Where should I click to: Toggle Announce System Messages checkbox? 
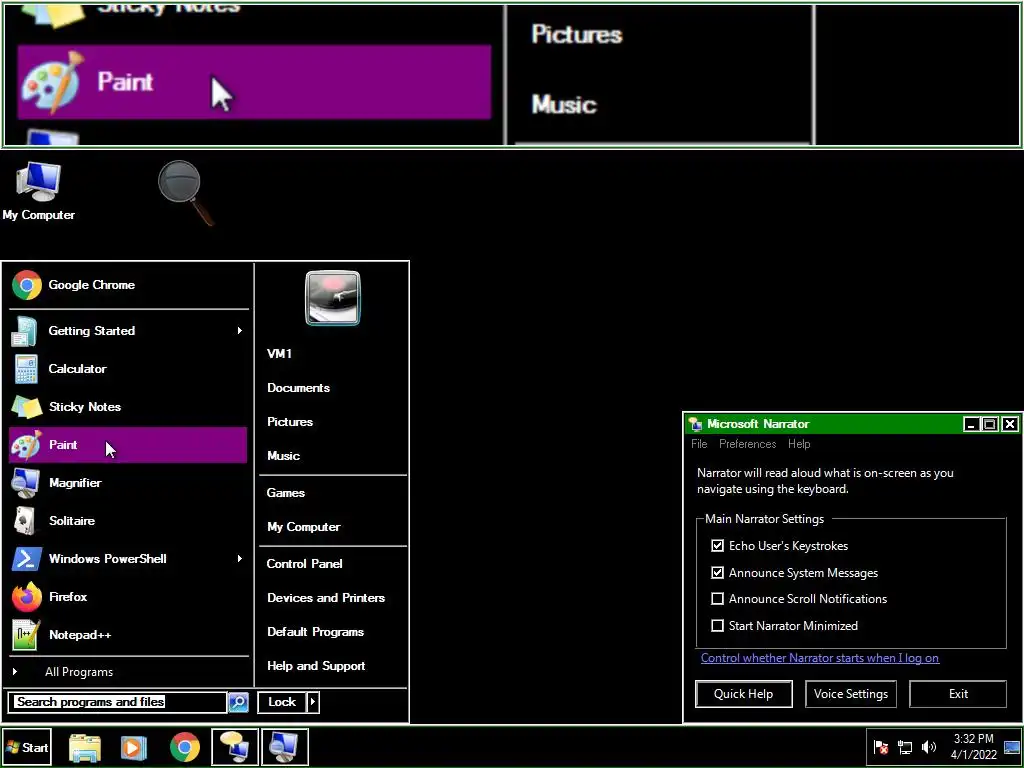(718, 573)
